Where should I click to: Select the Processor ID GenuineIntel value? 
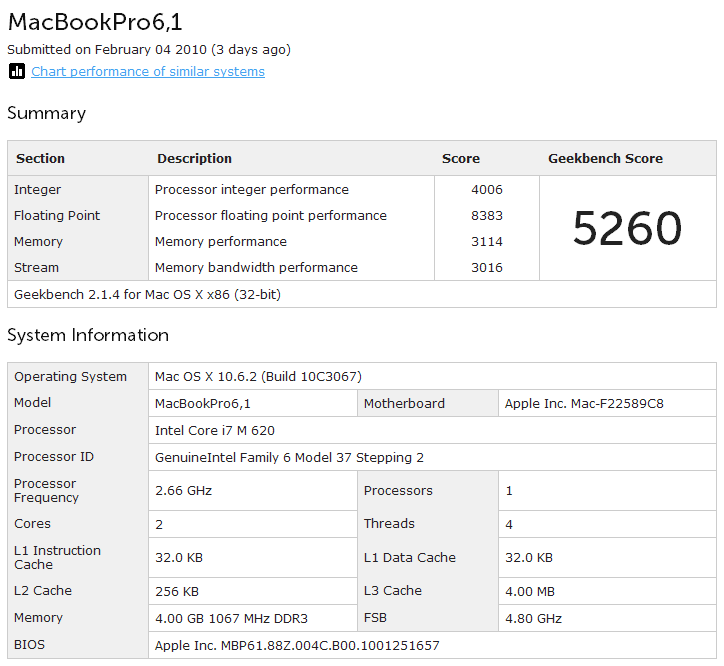pyautogui.click(x=289, y=458)
